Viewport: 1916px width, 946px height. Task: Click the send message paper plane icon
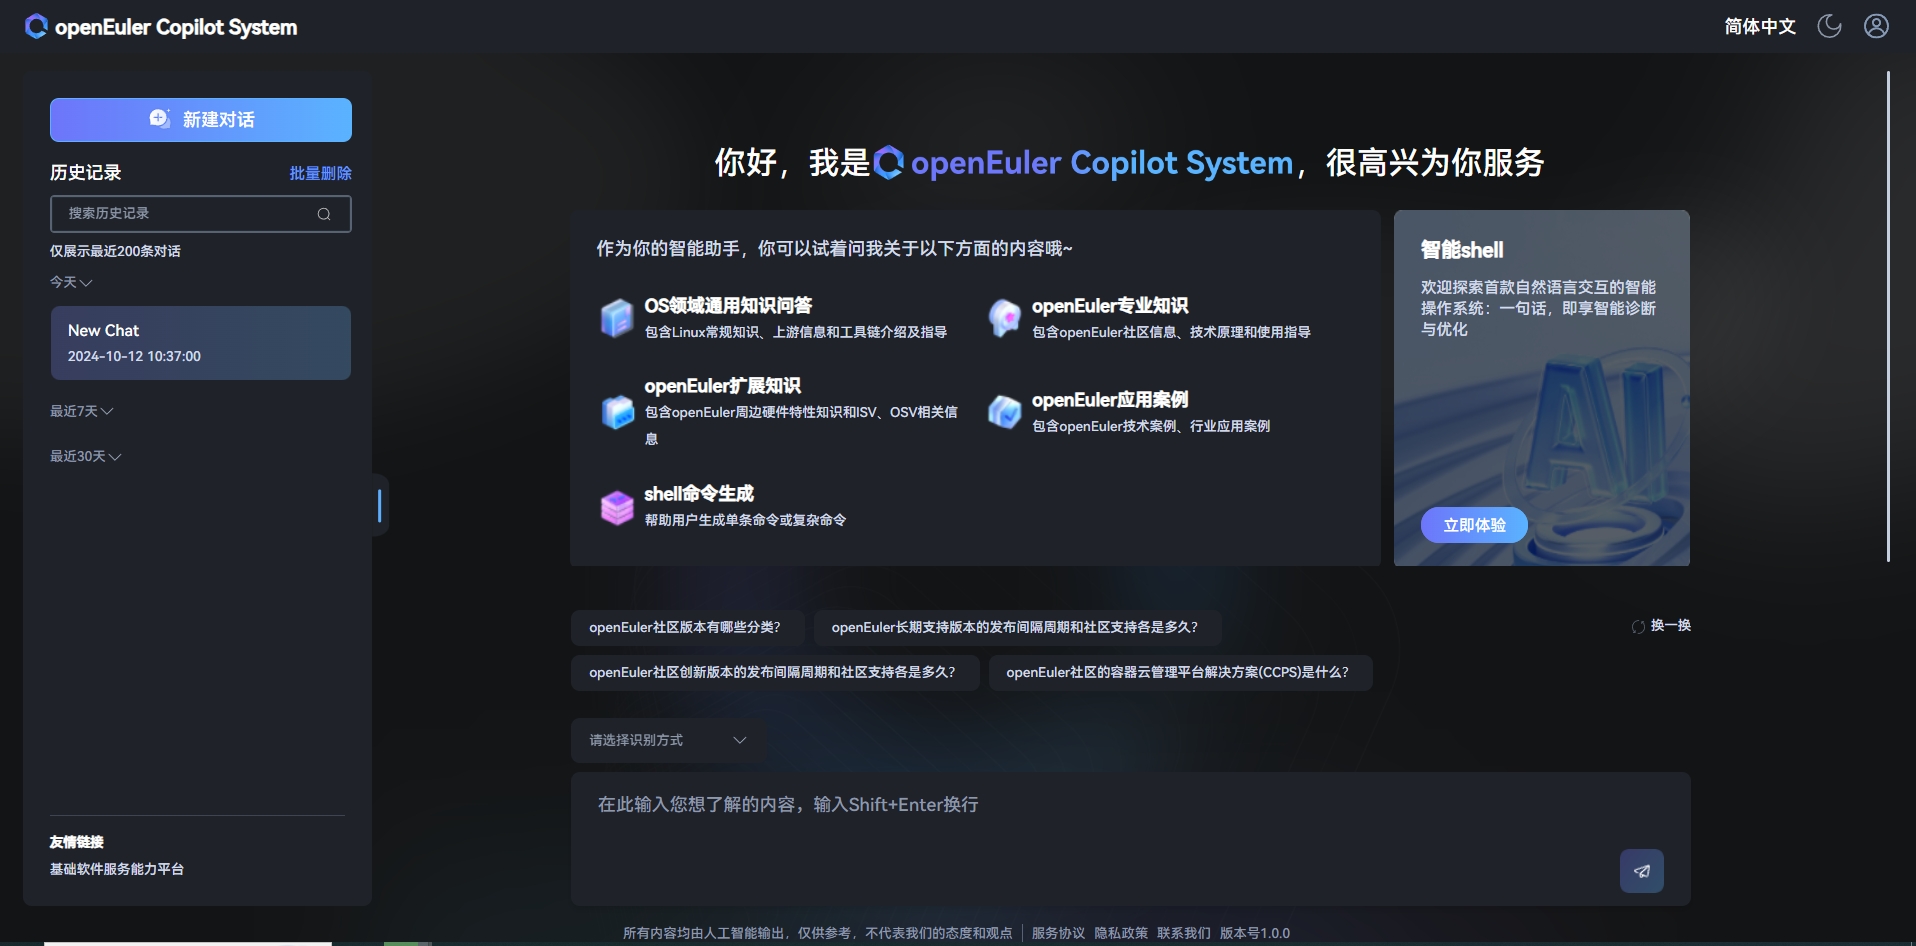1641,871
